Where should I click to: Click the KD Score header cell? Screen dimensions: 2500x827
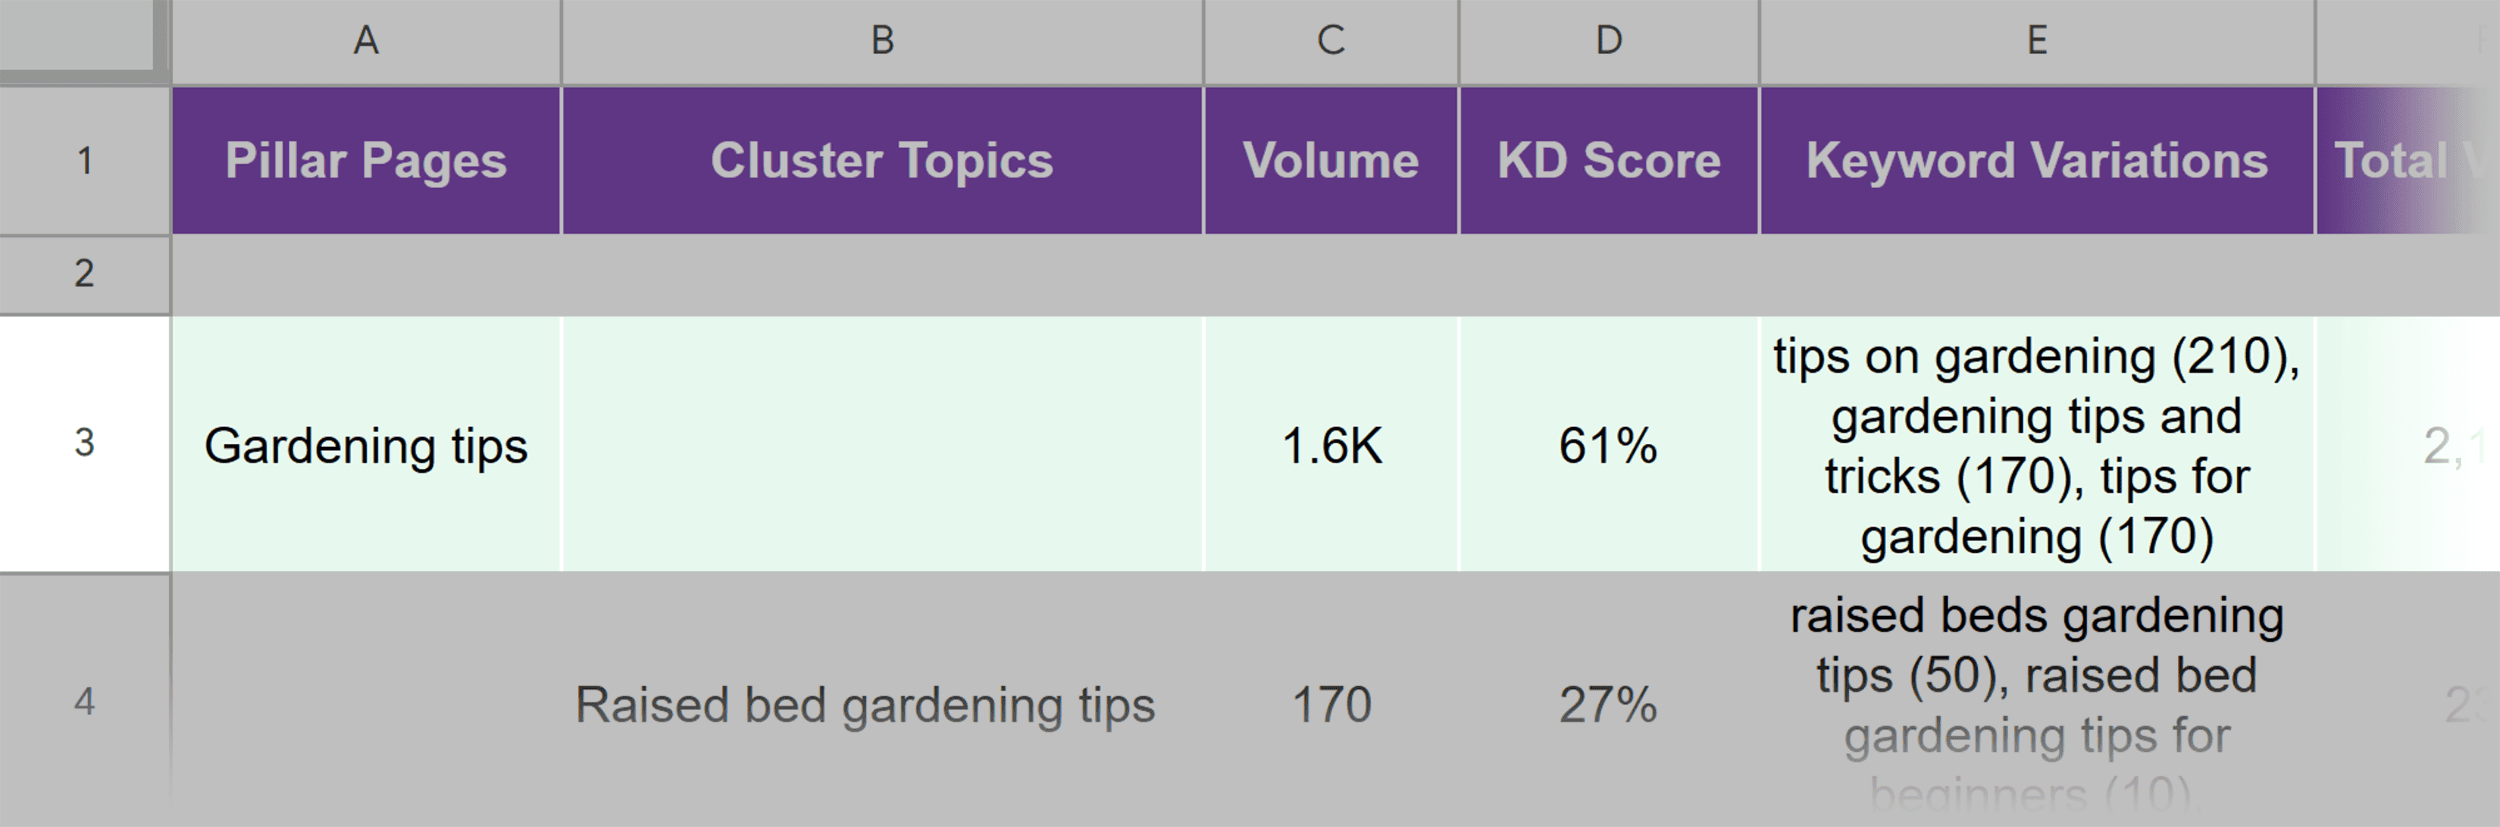(1608, 160)
